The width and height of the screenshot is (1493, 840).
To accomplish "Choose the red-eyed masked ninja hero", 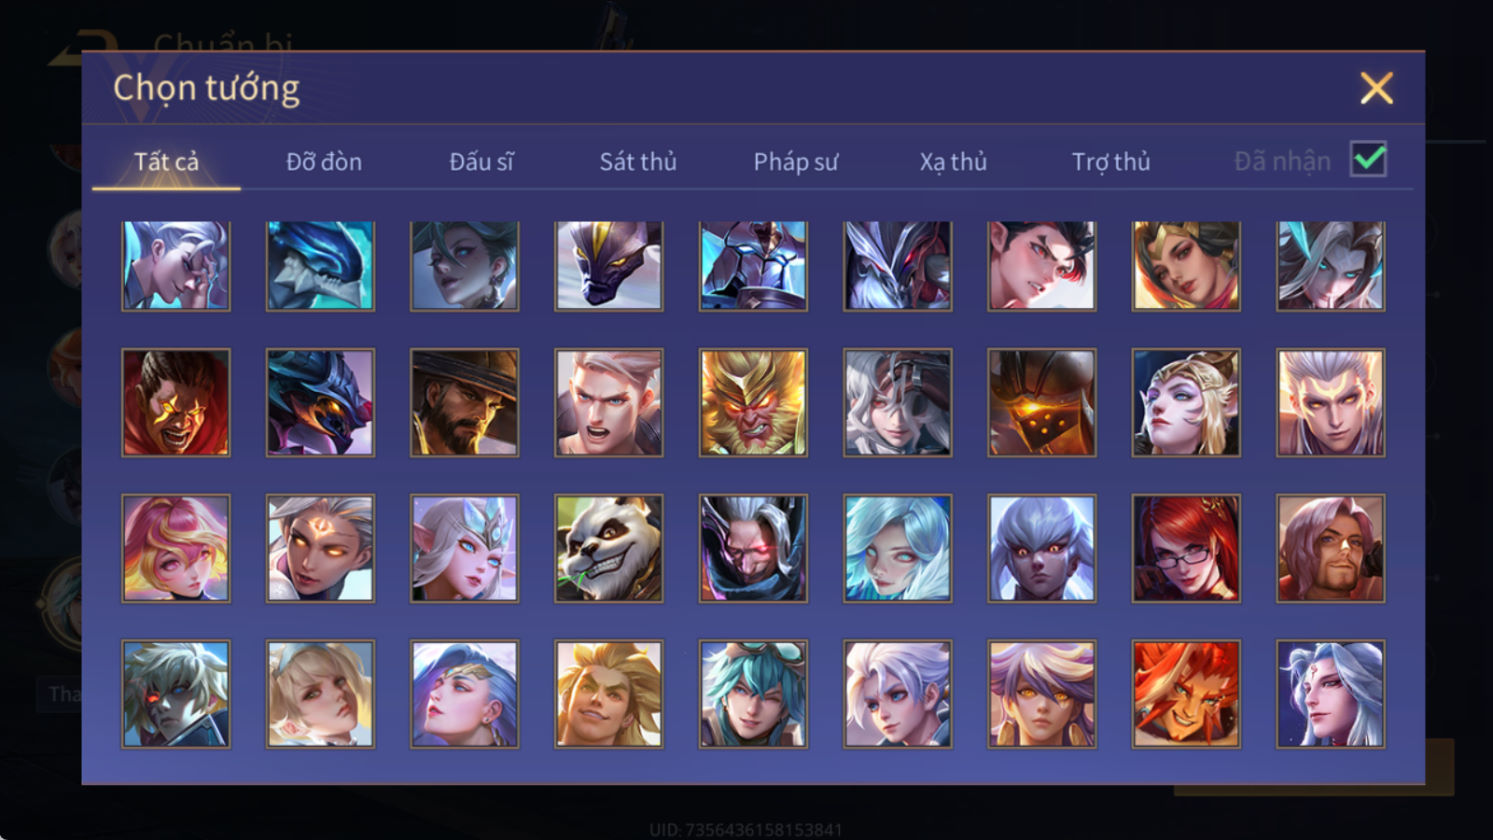I will (x=753, y=549).
